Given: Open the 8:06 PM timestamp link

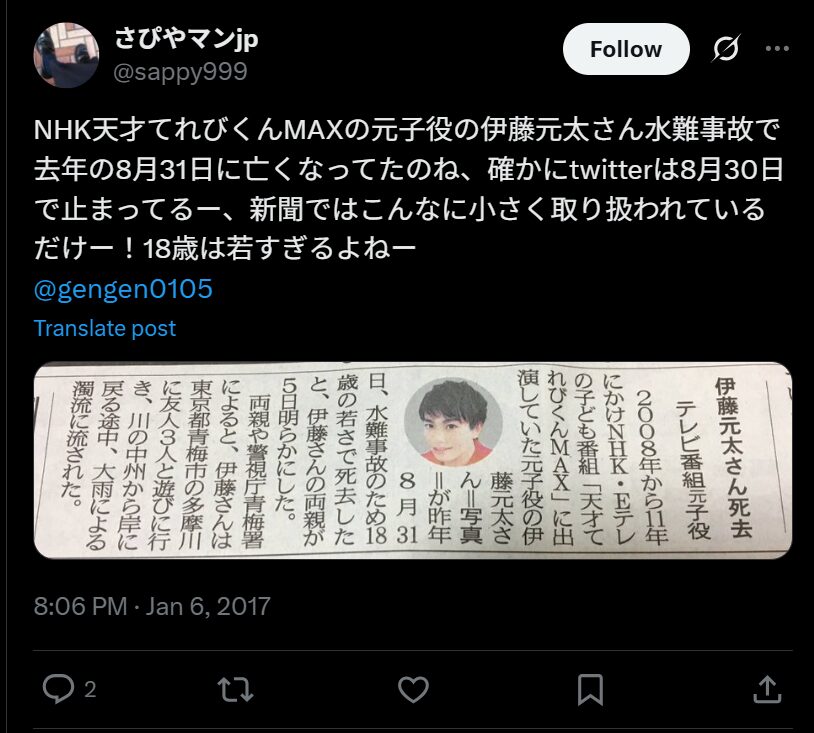Looking at the screenshot, I should (x=80, y=606).
